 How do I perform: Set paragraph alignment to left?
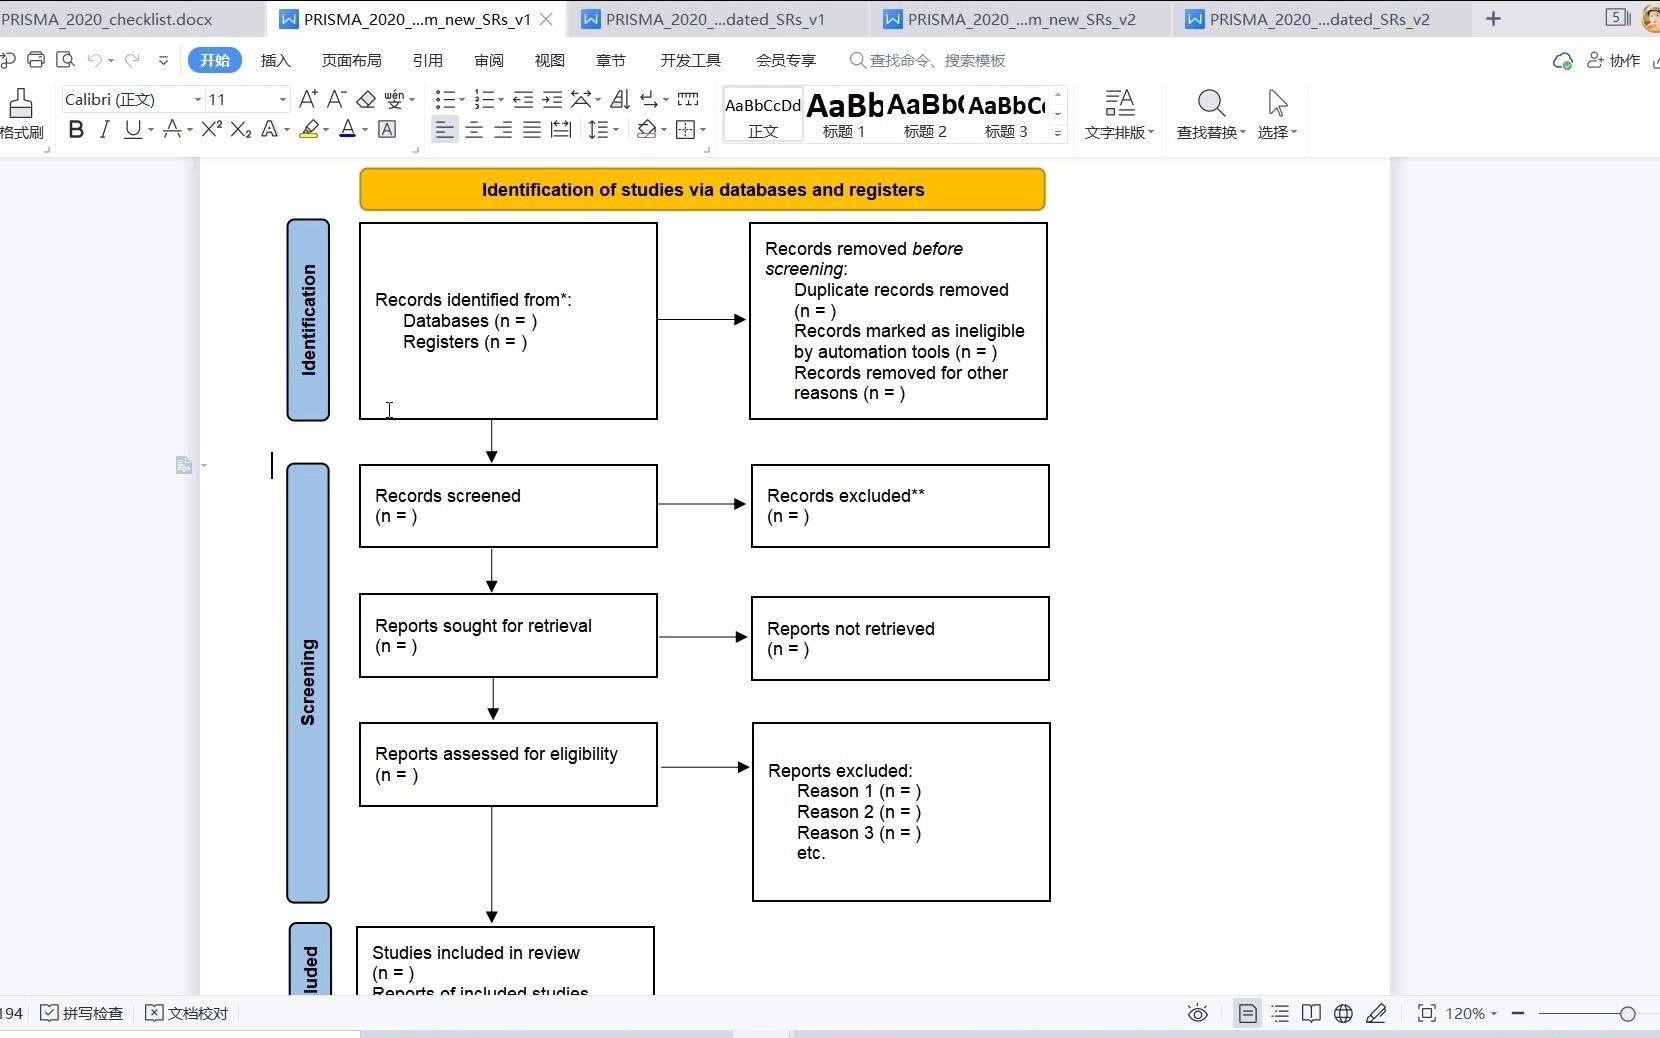(x=445, y=129)
